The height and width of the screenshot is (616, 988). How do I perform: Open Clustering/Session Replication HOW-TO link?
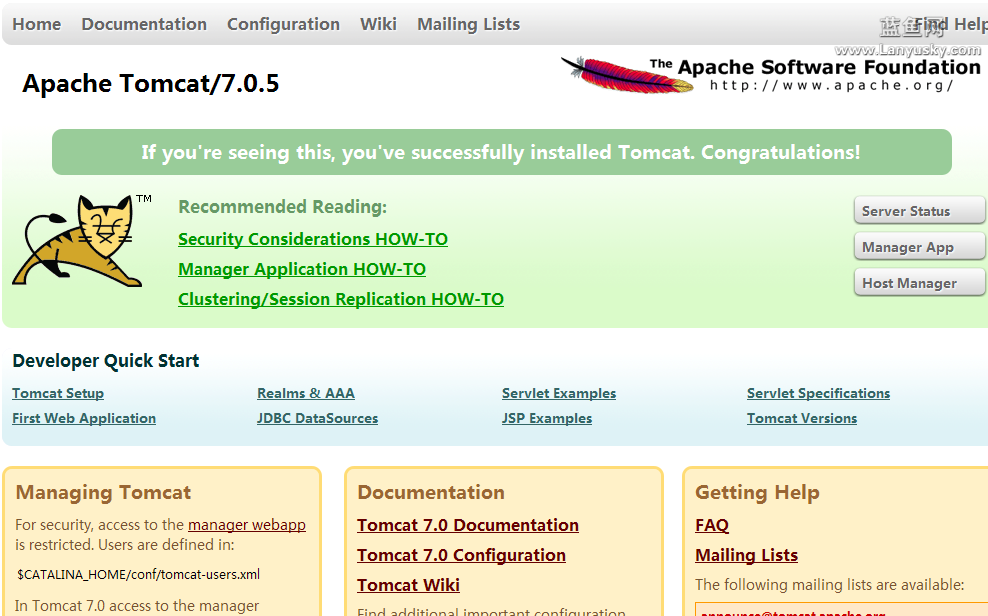(341, 299)
